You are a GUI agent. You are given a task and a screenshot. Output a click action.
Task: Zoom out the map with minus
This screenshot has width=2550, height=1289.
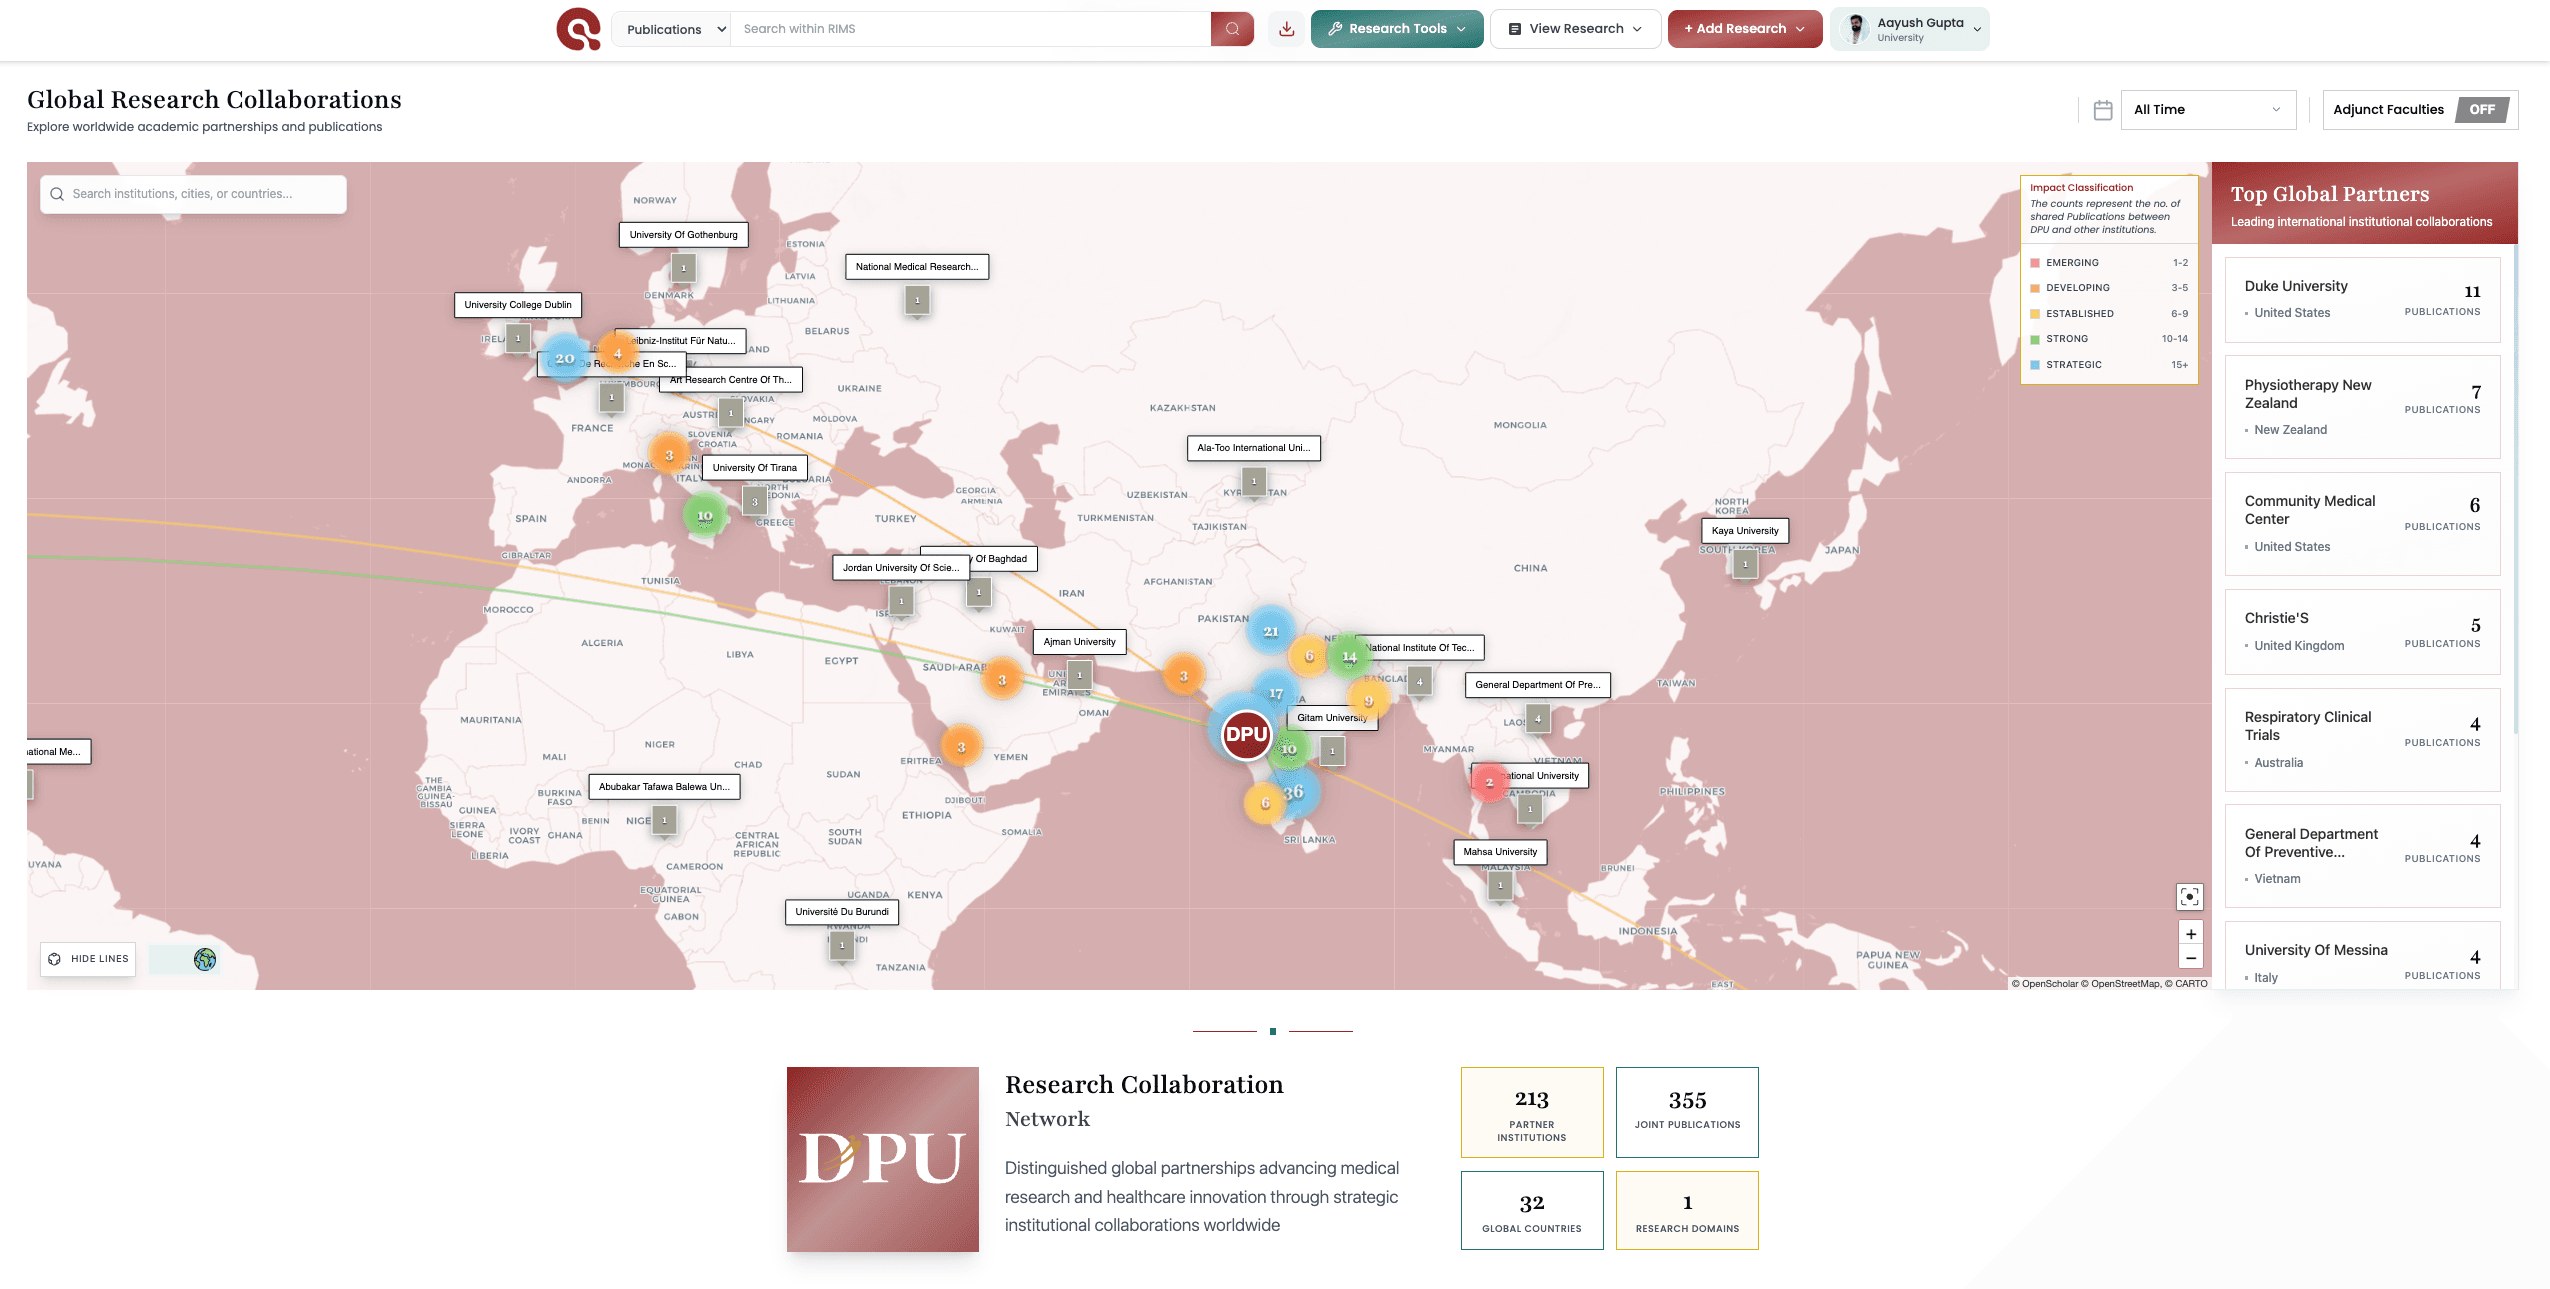(2190, 958)
